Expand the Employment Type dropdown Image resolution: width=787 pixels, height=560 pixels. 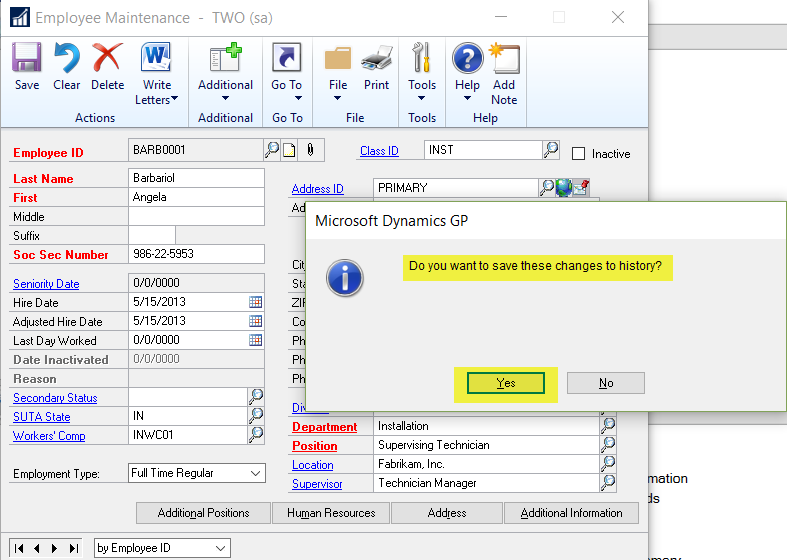[x=255, y=473]
